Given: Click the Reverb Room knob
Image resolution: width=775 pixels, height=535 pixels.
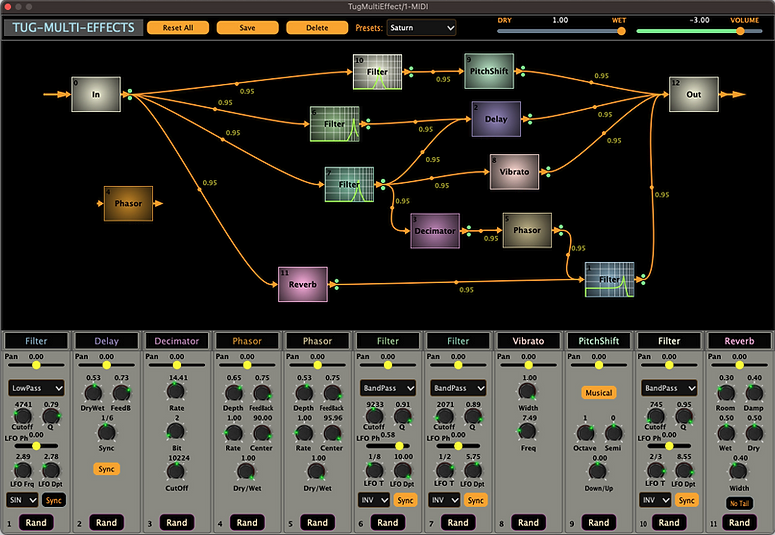Looking at the screenshot, I should 726,393.
